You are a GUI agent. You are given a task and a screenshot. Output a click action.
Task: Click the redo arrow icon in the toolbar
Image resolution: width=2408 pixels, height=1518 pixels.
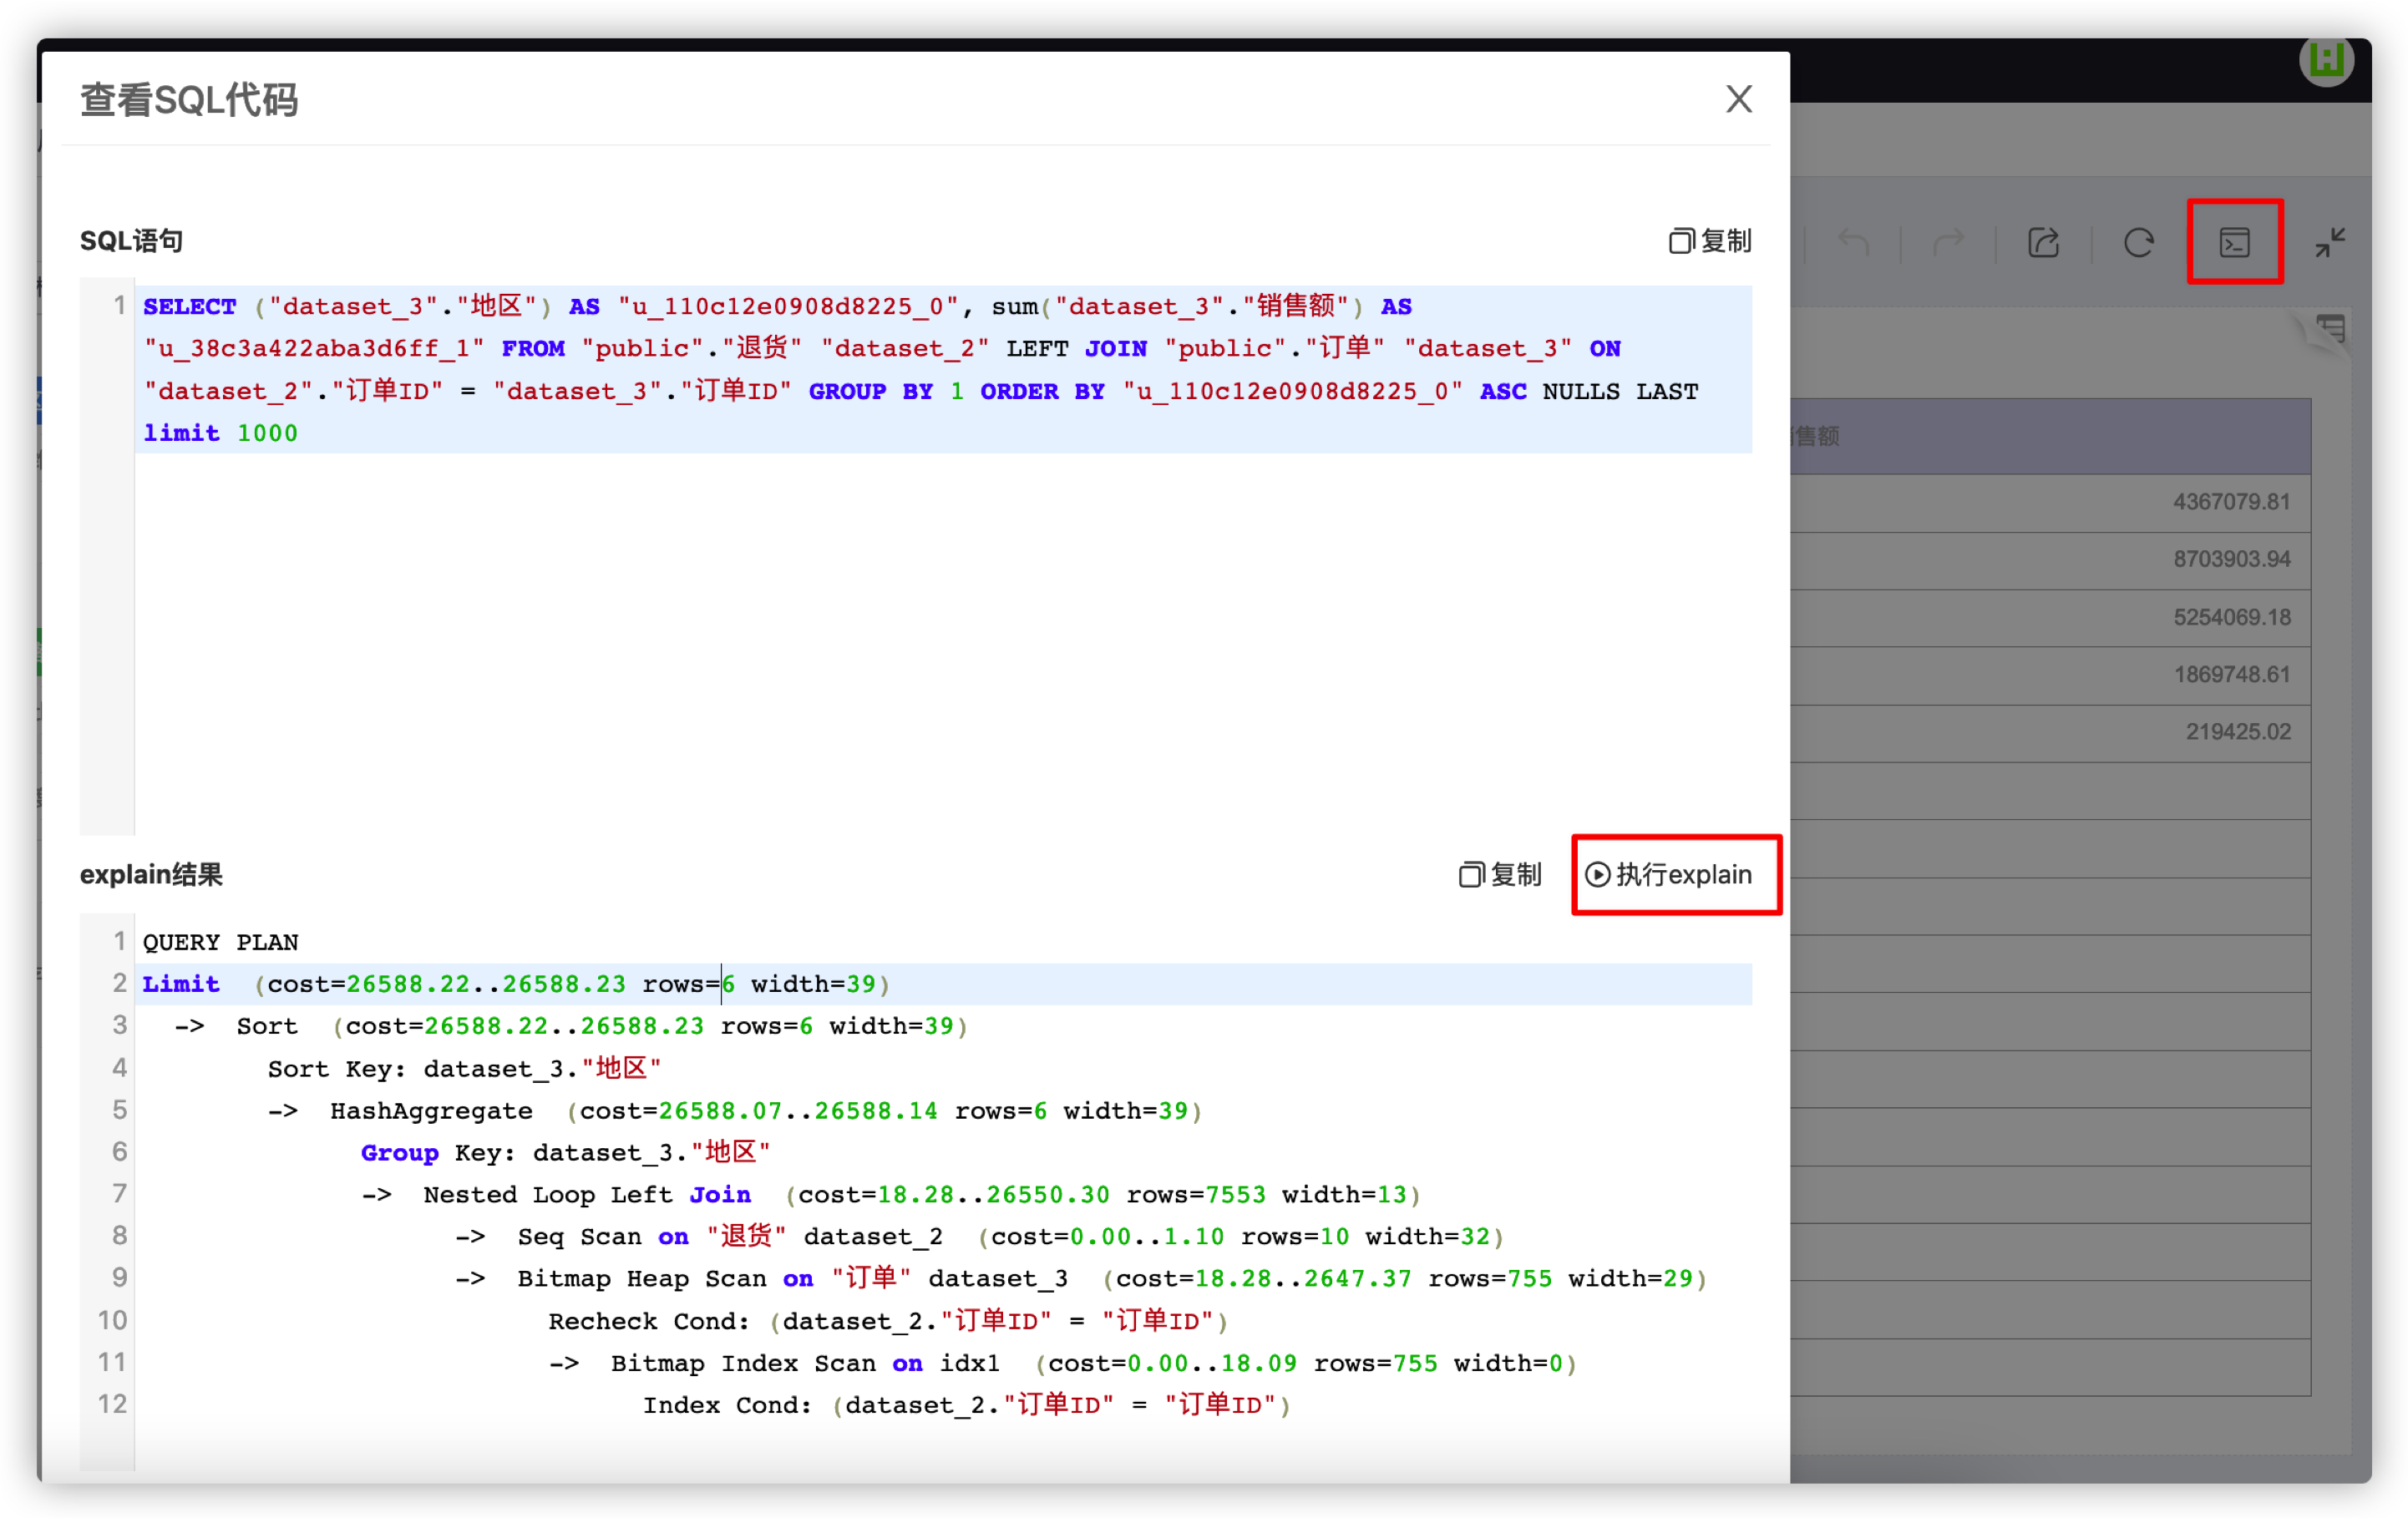(x=1946, y=241)
